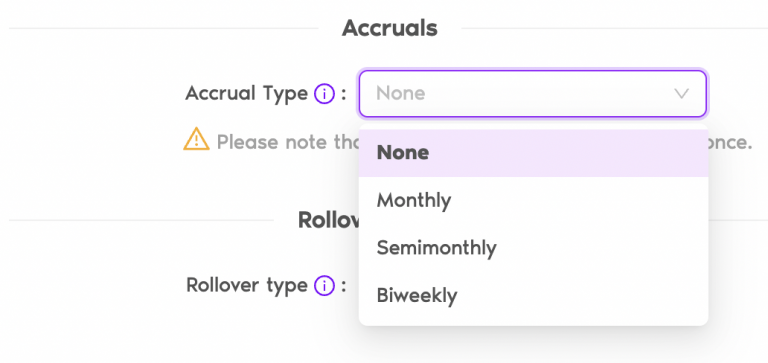Click the Accruals section heading
768x363 pixels.
(x=389, y=28)
